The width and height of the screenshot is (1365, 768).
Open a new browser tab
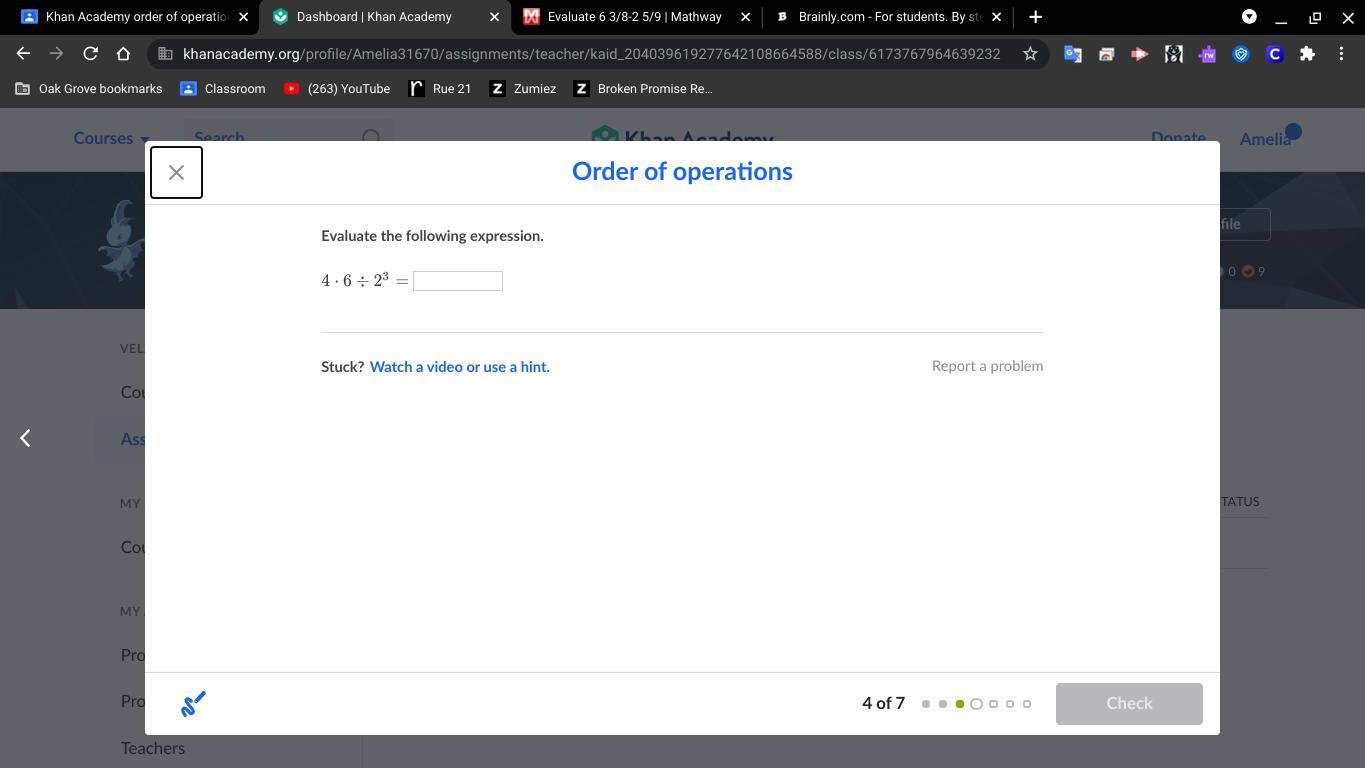[1036, 17]
